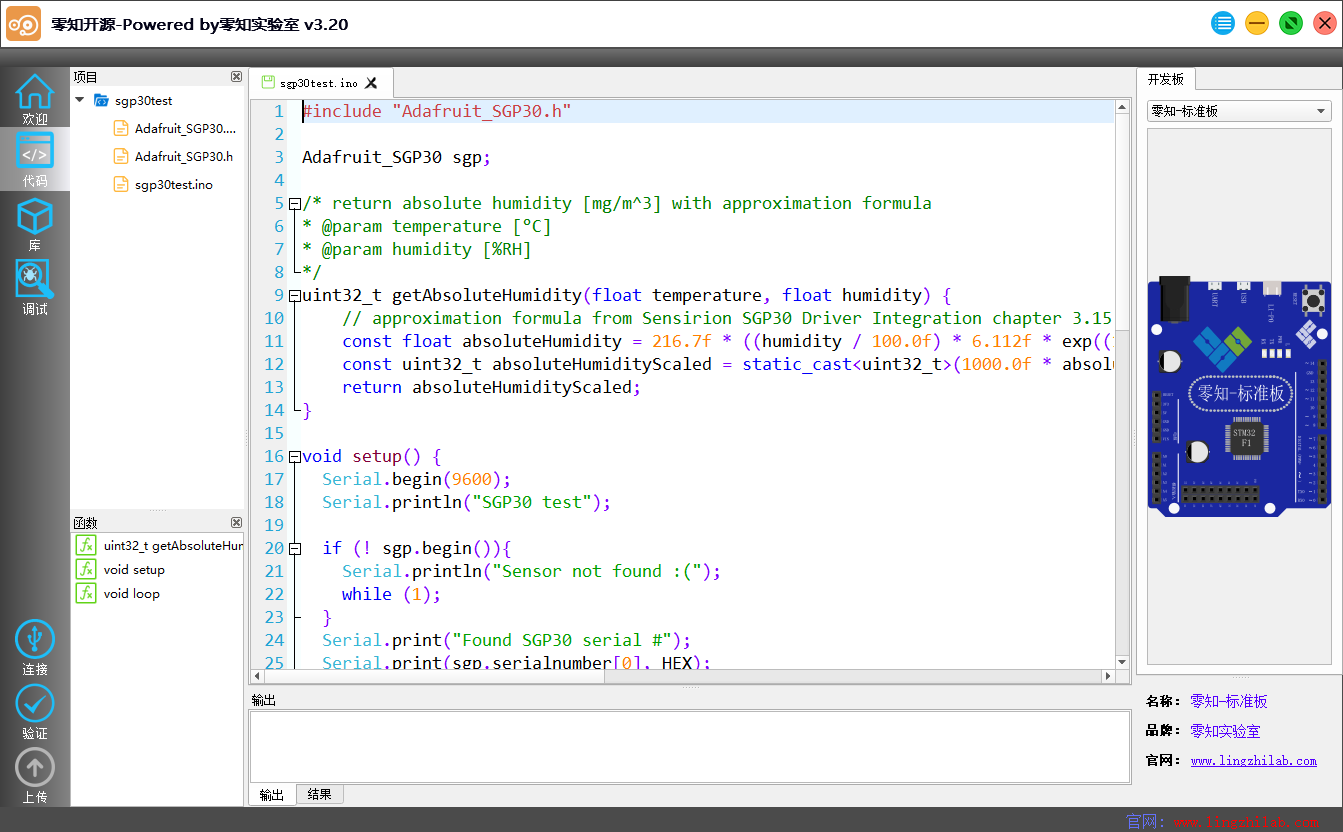Image resolution: width=1343 pixels, height=832 pixels.
Task: Click the blue menu list icon in title bar
Action: [x=1223, y=24]
